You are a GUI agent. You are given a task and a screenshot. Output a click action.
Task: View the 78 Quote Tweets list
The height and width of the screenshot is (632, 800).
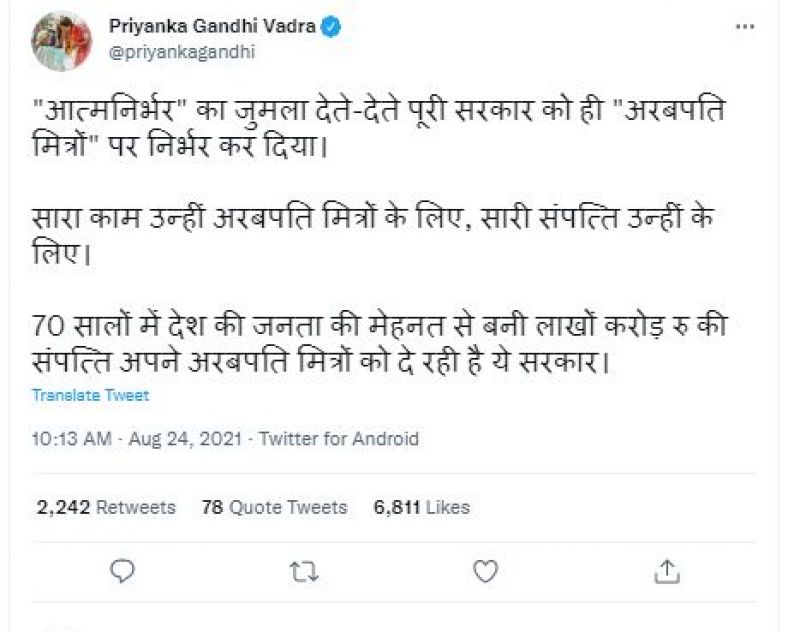pyautogui.click(x=274, y=507)
